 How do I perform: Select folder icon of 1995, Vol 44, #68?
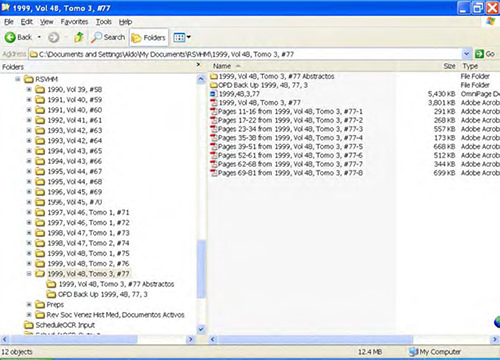tap(40, 182)
